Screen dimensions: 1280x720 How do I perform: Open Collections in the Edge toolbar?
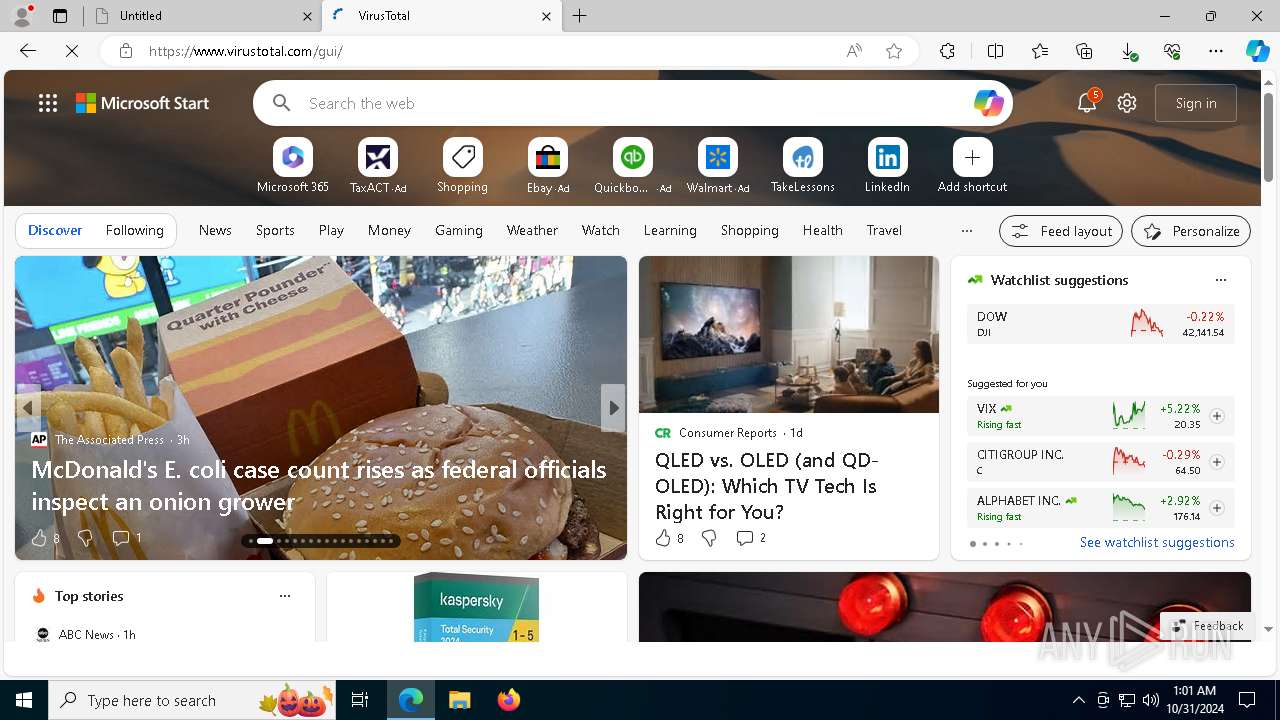(1084, 51)
